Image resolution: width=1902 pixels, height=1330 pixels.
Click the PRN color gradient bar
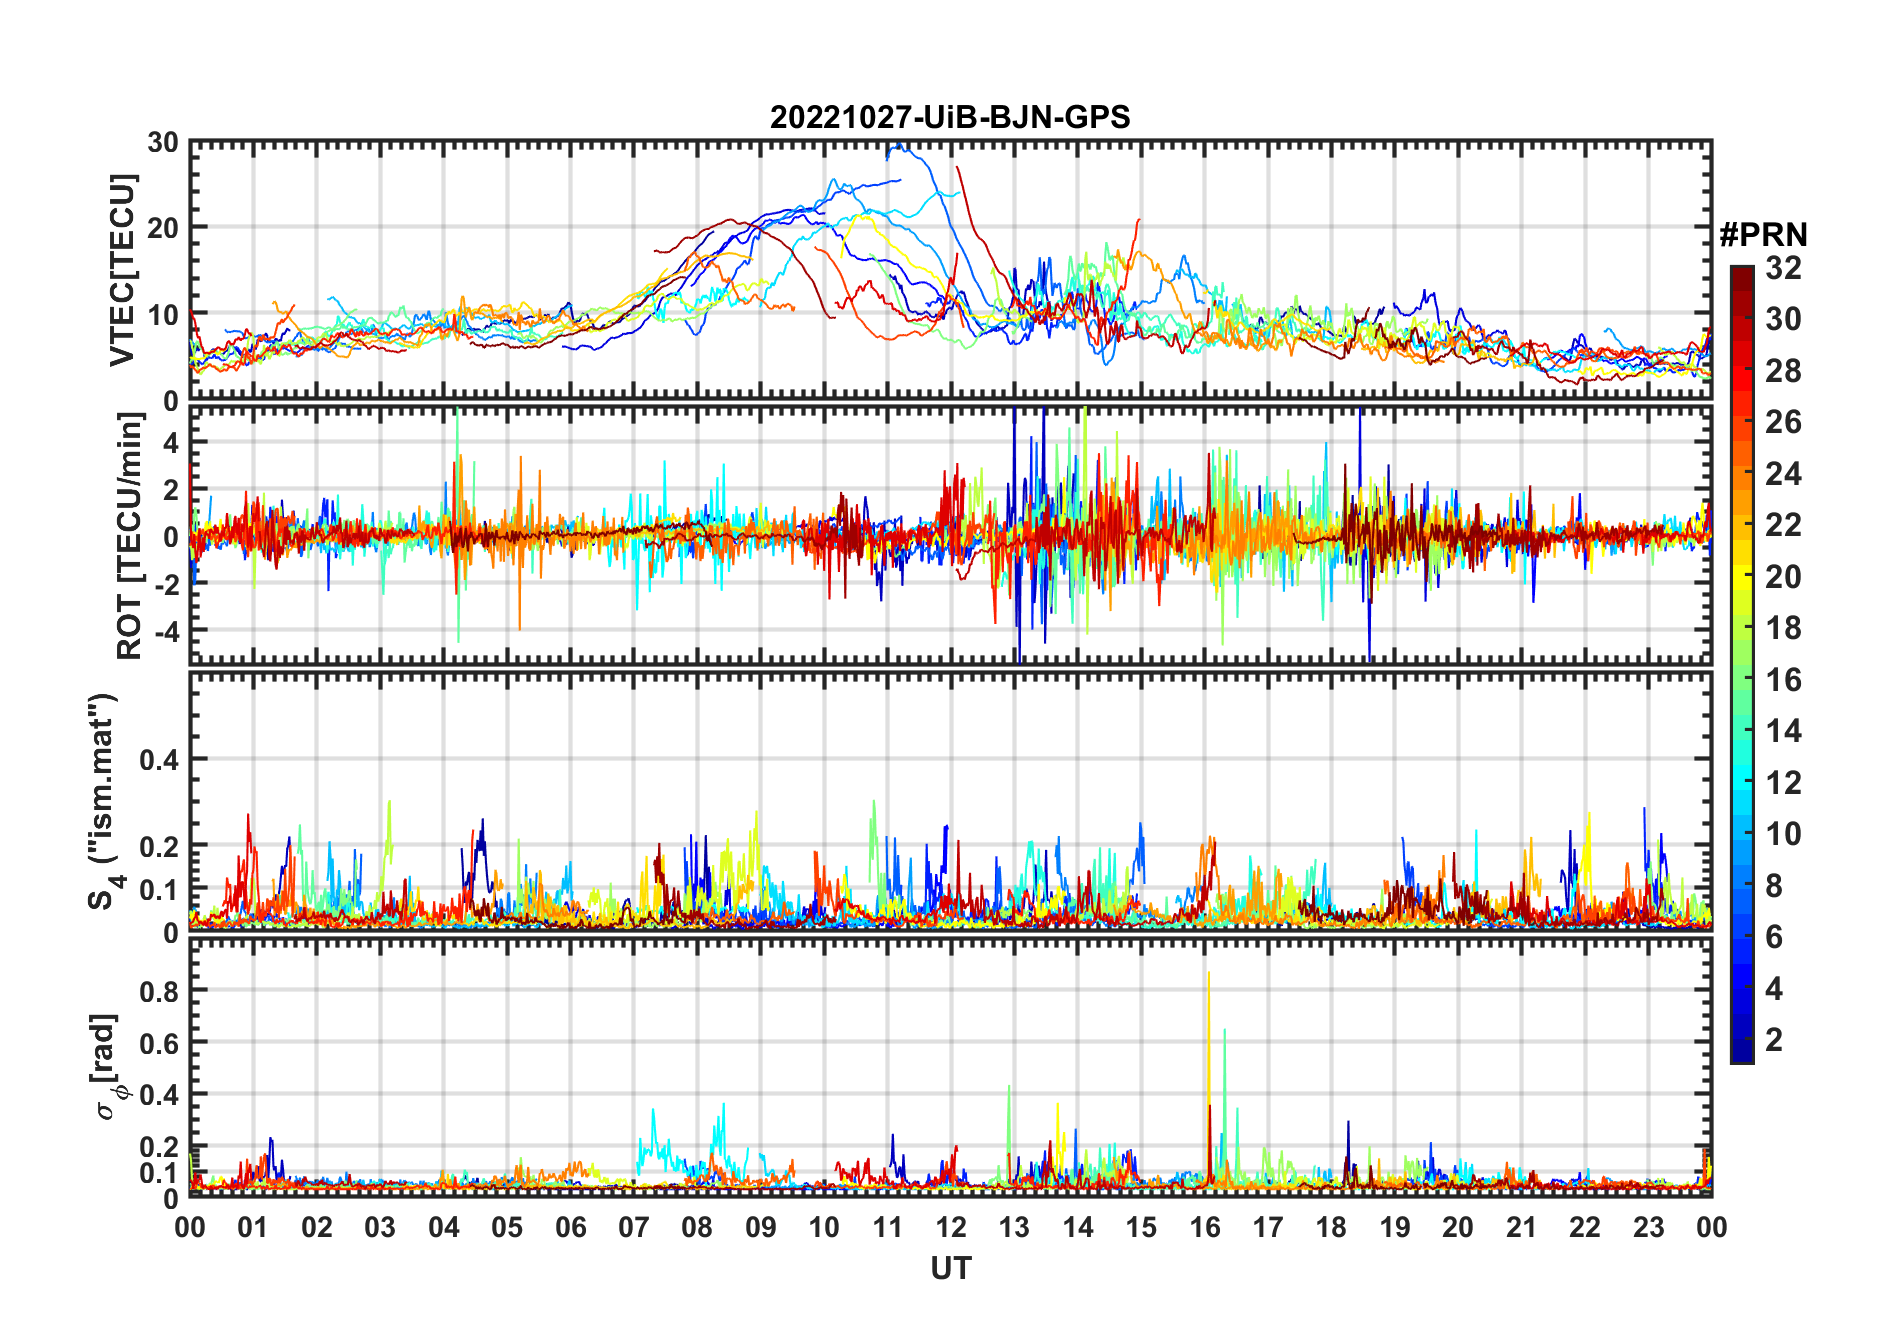[x=1742, y=664]
